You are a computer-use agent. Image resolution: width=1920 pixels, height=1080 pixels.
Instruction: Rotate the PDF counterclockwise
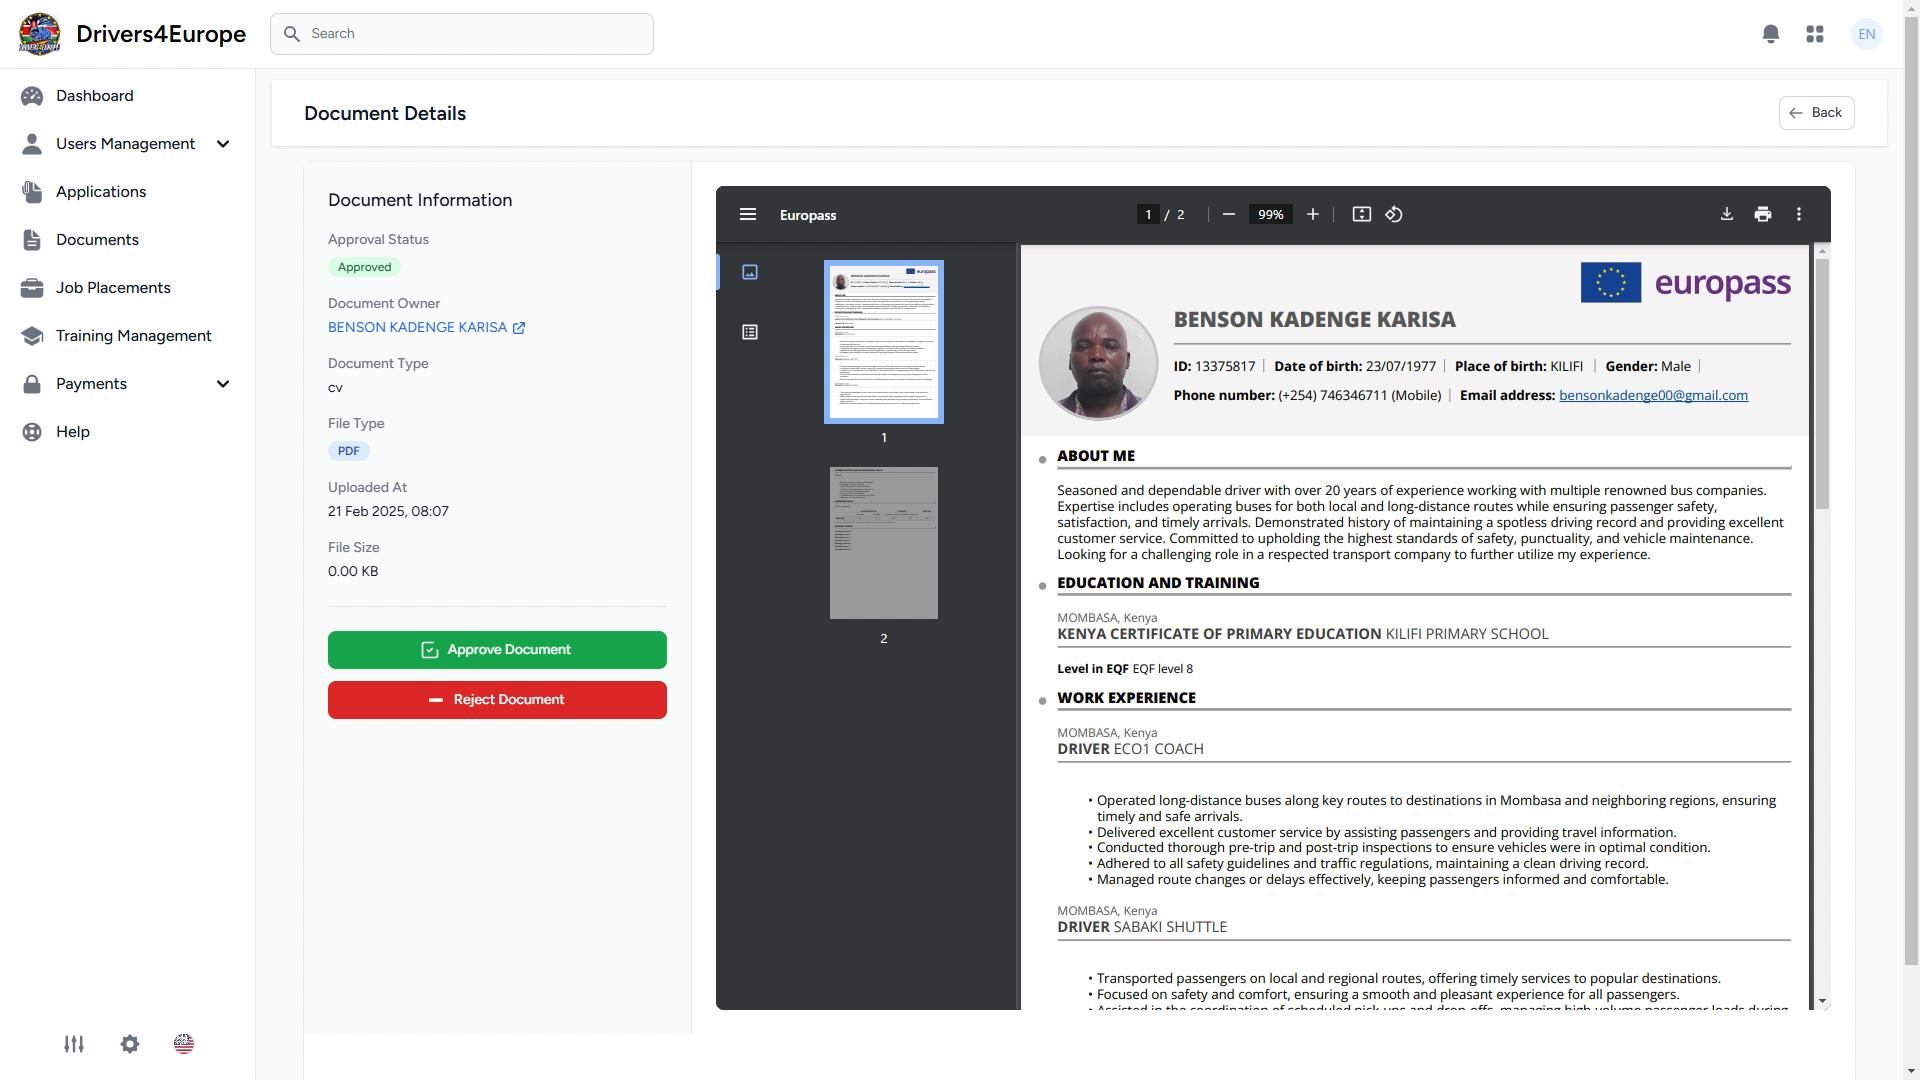click(1394, 215)
